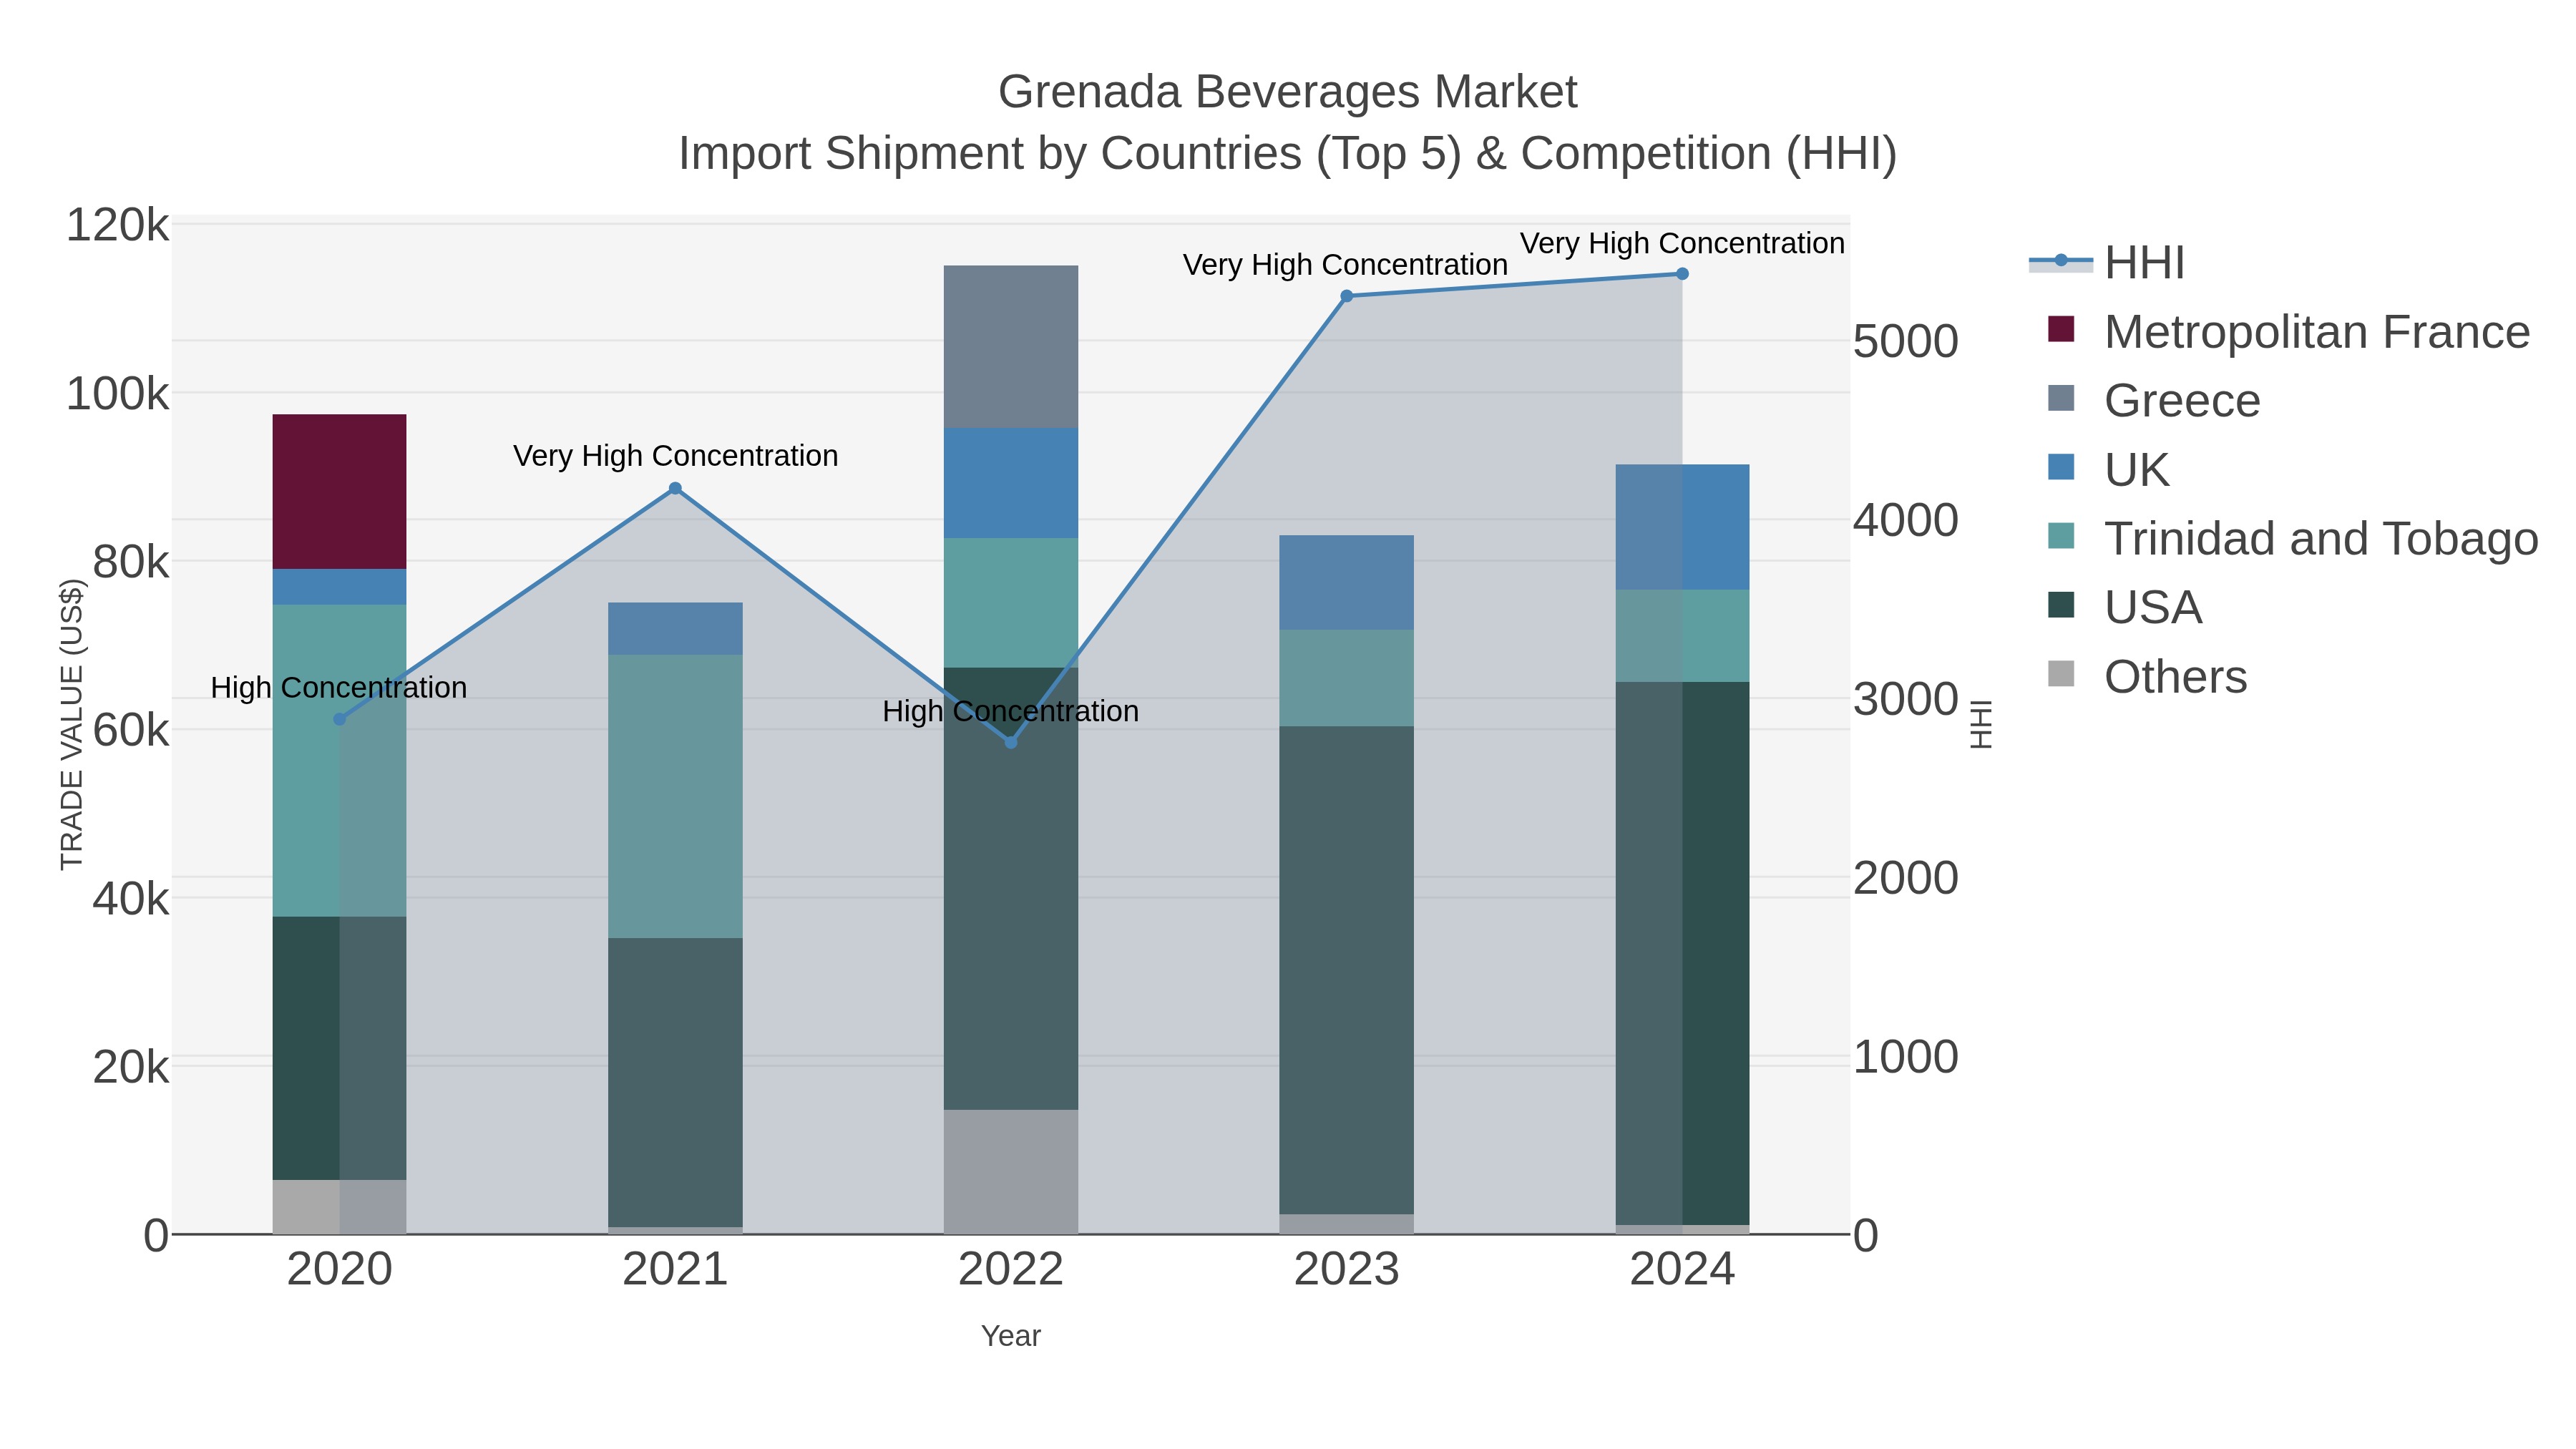Click the 2022 x-axis label
Viewport: 2576px width, 1449px height.
[1011, 1270]
